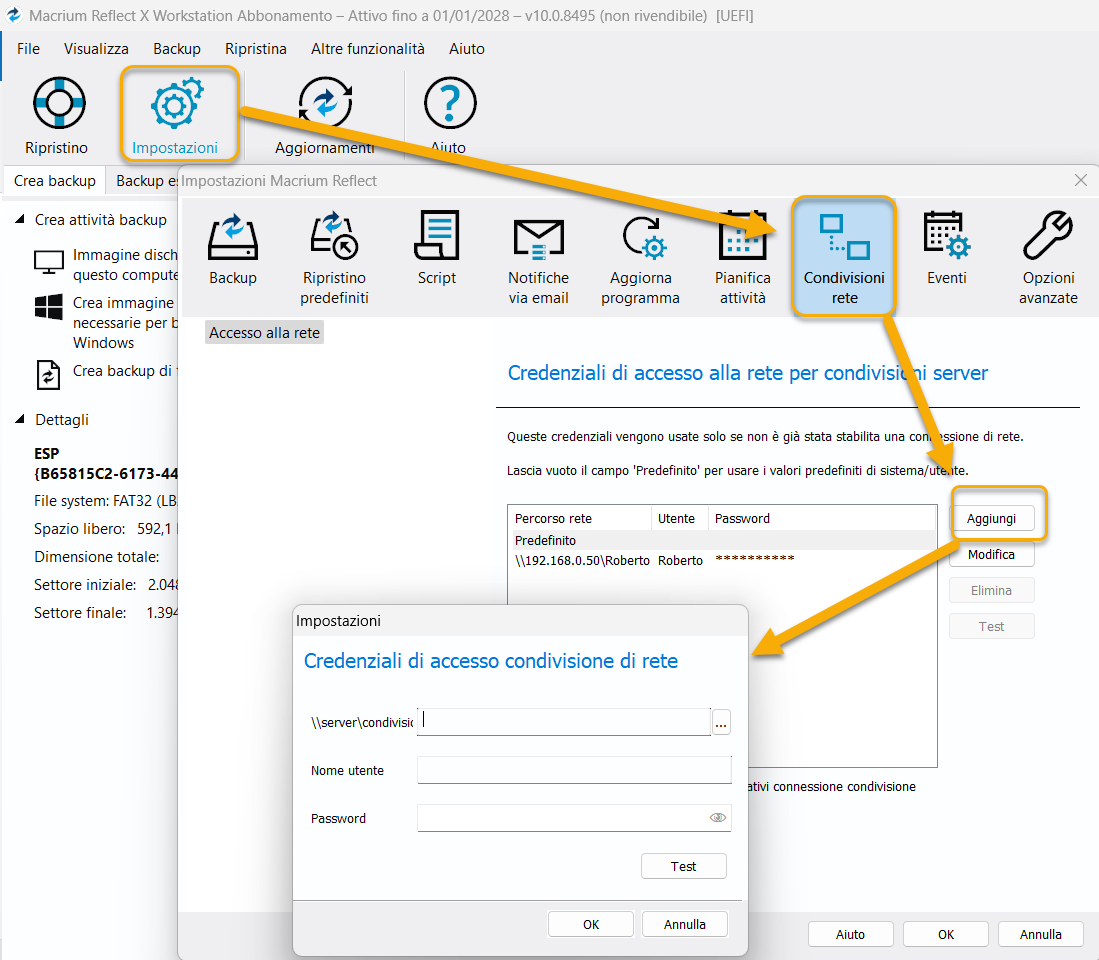This screenshot has height=960, width=1099.
Task: Click the Macrium Reflect title bar logo
Action: click(x=13, y=15)
